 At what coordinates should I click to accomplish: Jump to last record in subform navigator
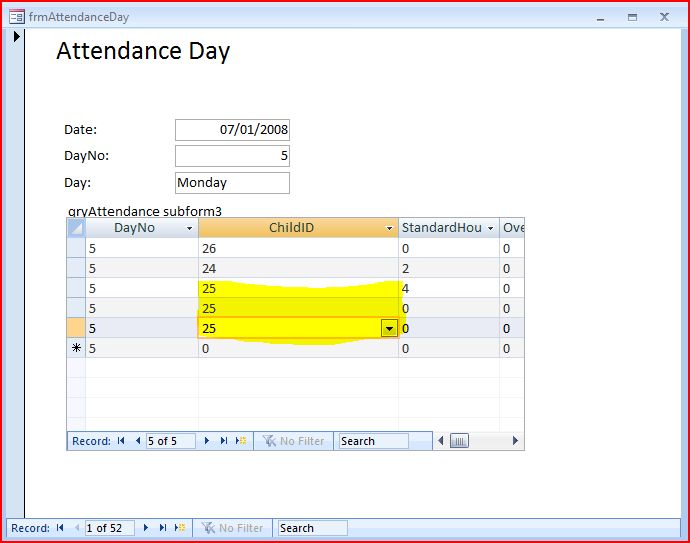click(x=222, y=440)
